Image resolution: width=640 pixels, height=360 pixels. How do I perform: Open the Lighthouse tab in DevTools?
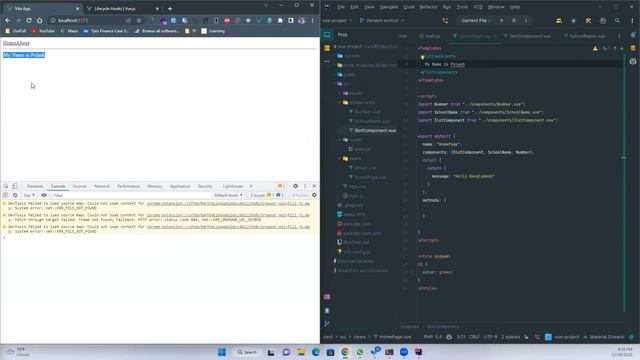pyautogui.click(x=233, y=186)
